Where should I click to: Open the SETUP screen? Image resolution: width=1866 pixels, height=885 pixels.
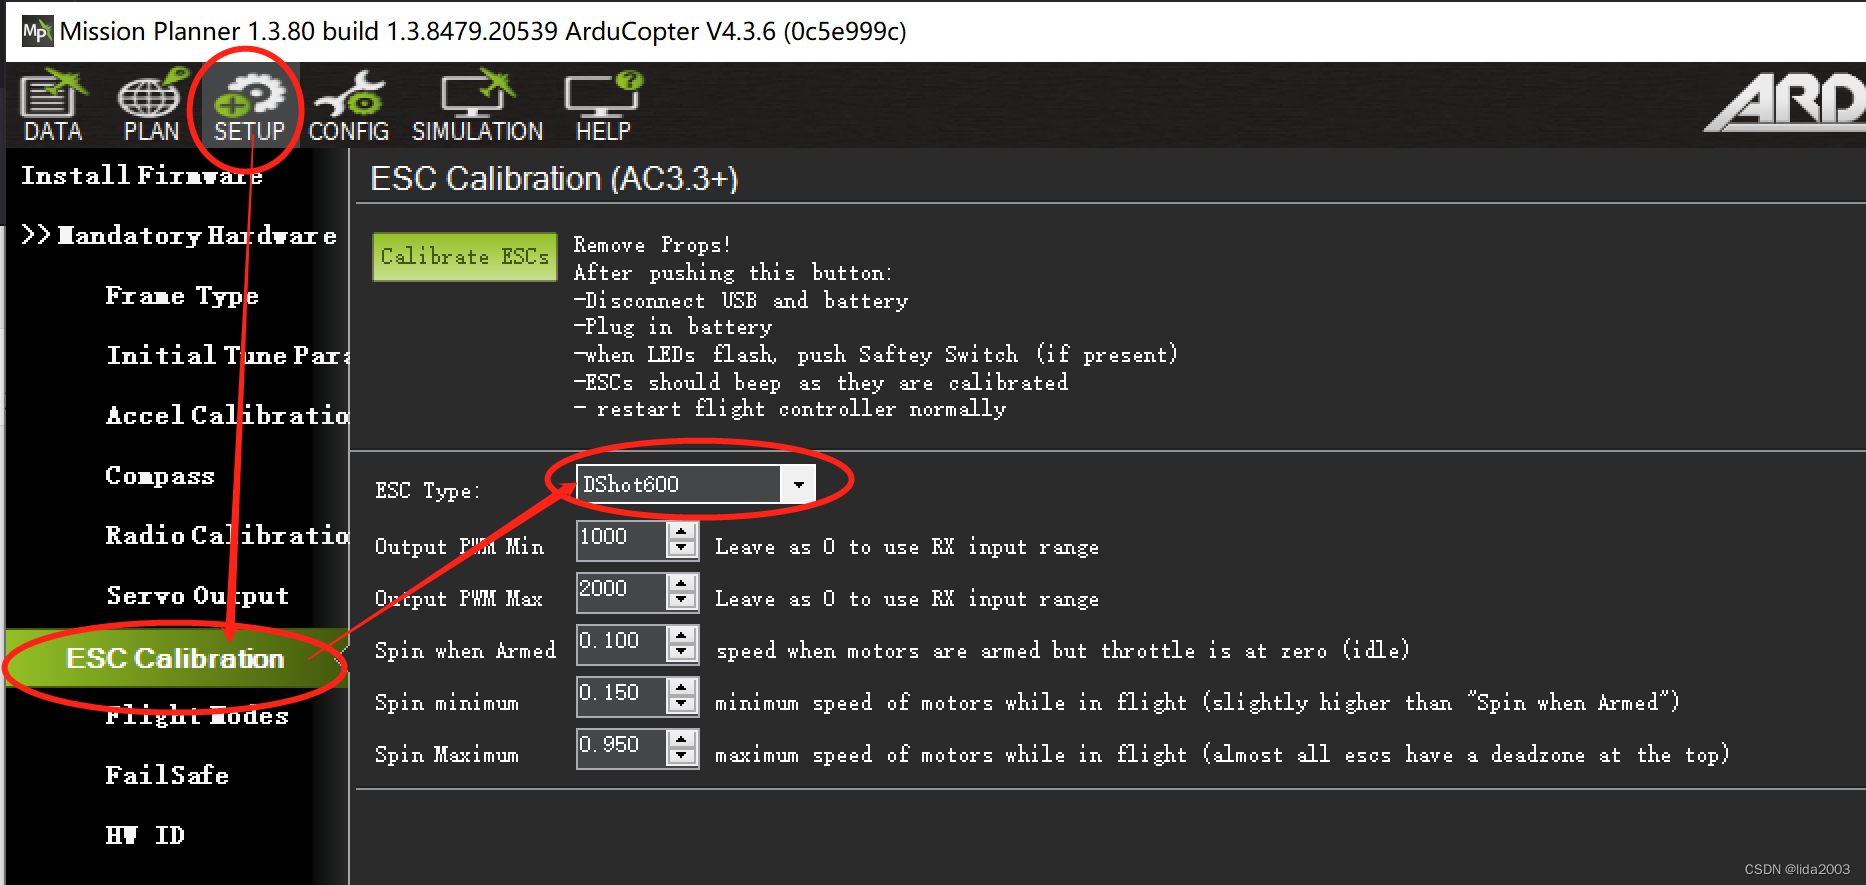(249, 107)
